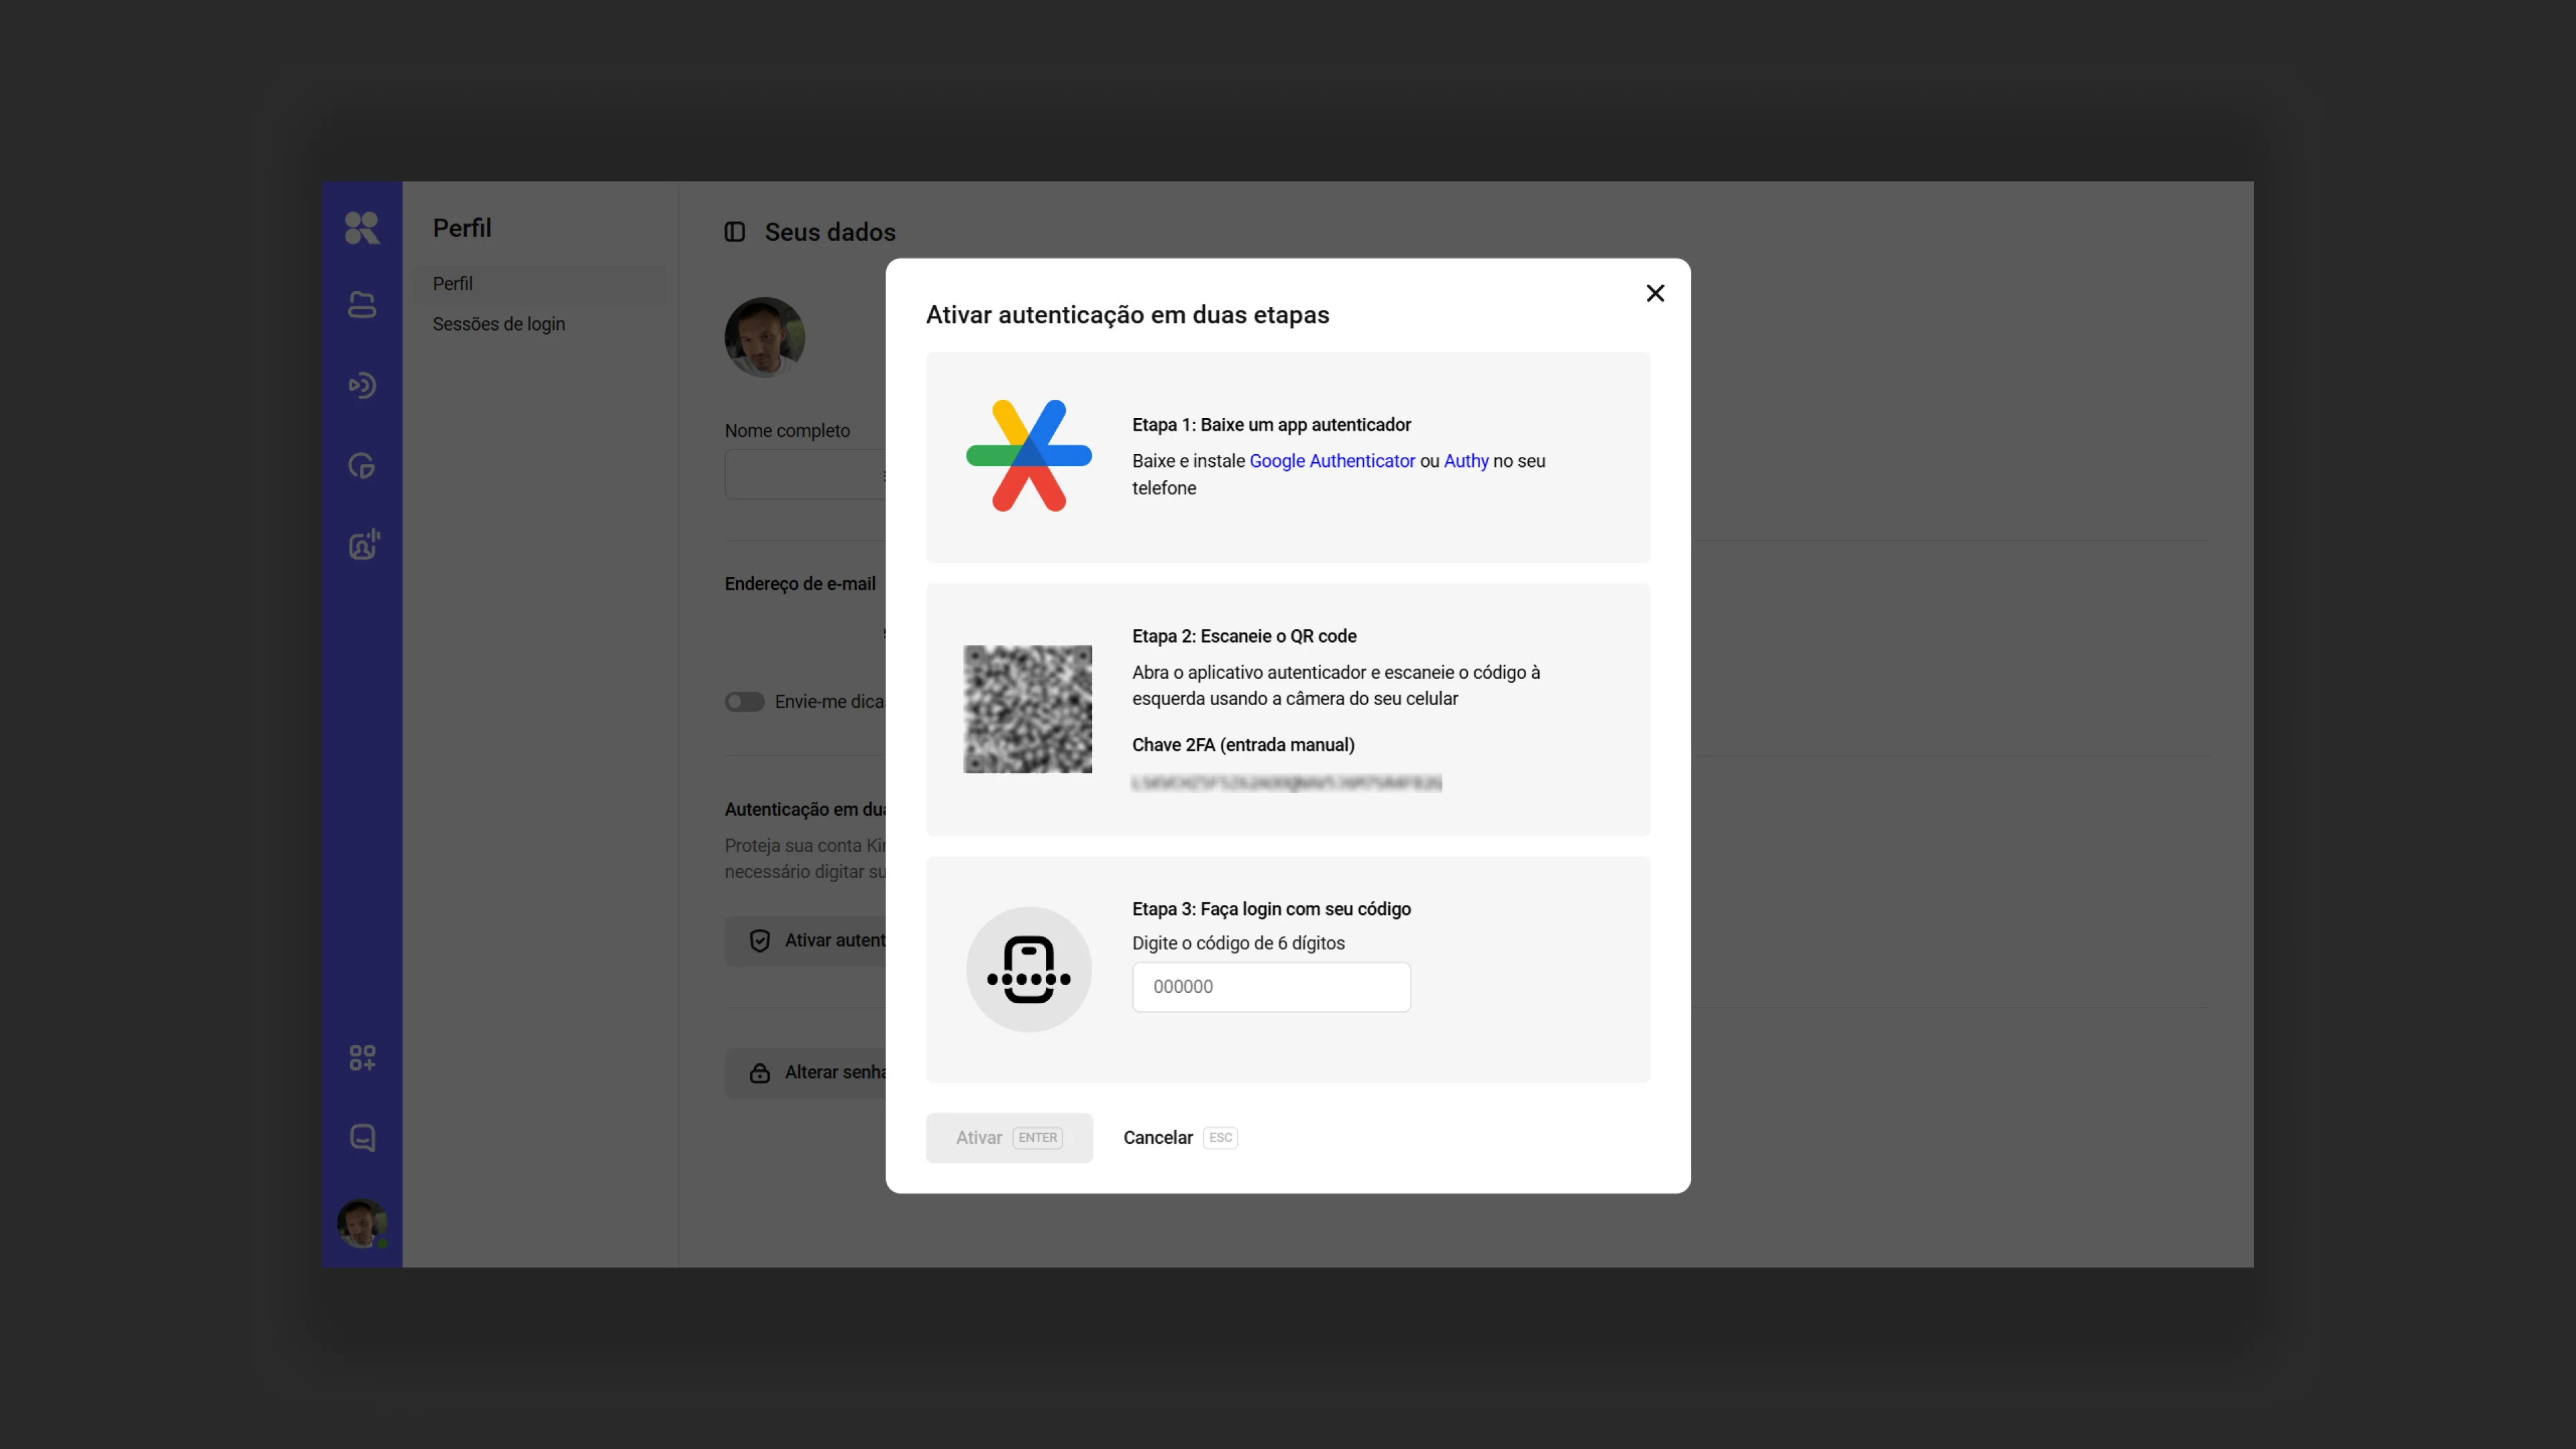
Task: Click the profile photo under Seus dados
Action: tap(765, 337)
